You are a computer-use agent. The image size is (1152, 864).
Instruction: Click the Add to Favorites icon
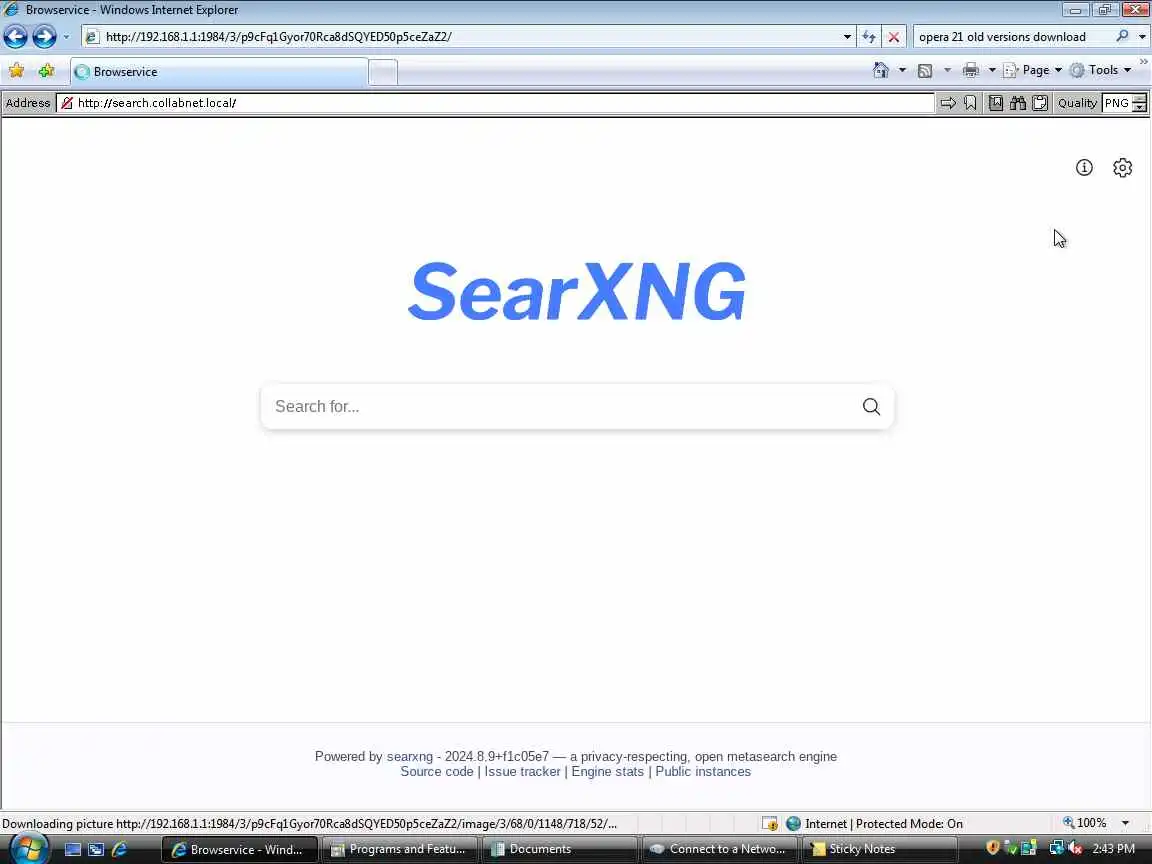coord(46,71)
